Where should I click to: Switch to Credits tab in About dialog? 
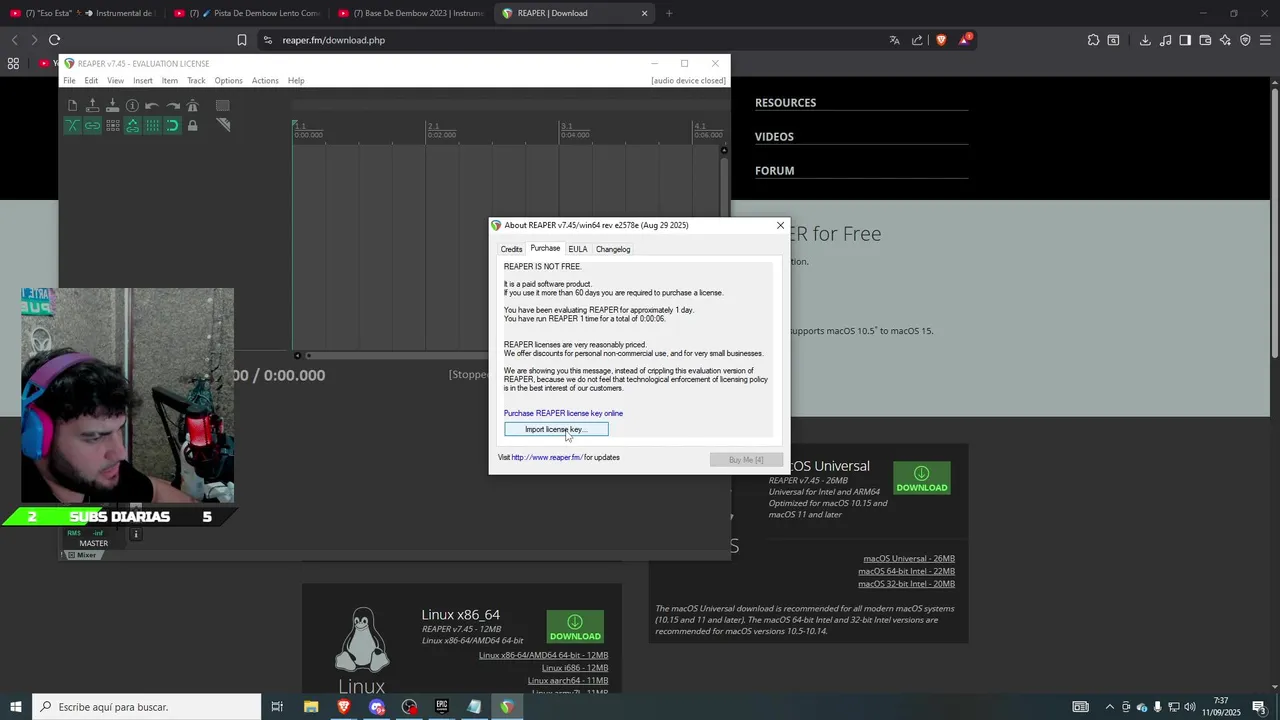point(511,249)
